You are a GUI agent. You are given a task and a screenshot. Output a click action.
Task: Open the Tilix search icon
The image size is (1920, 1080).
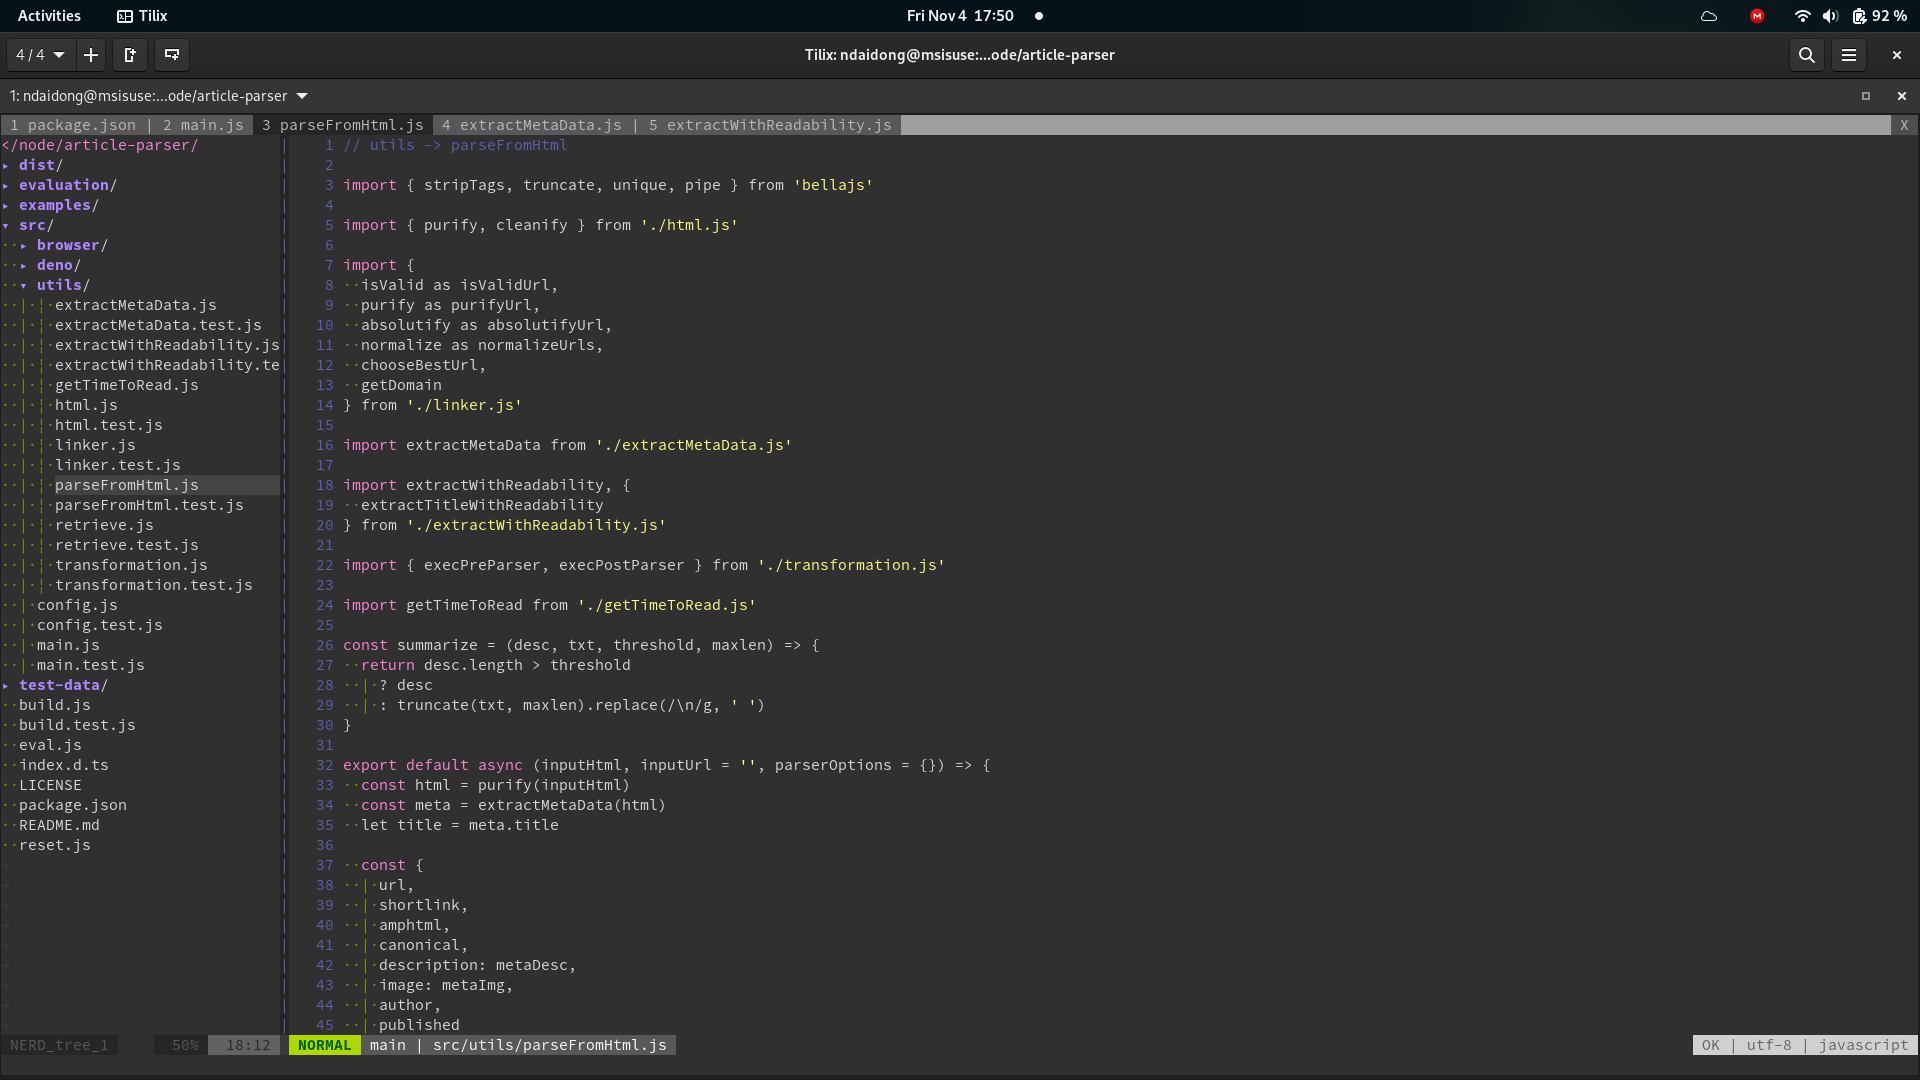pyautogui.click(x=1806, y=55)
